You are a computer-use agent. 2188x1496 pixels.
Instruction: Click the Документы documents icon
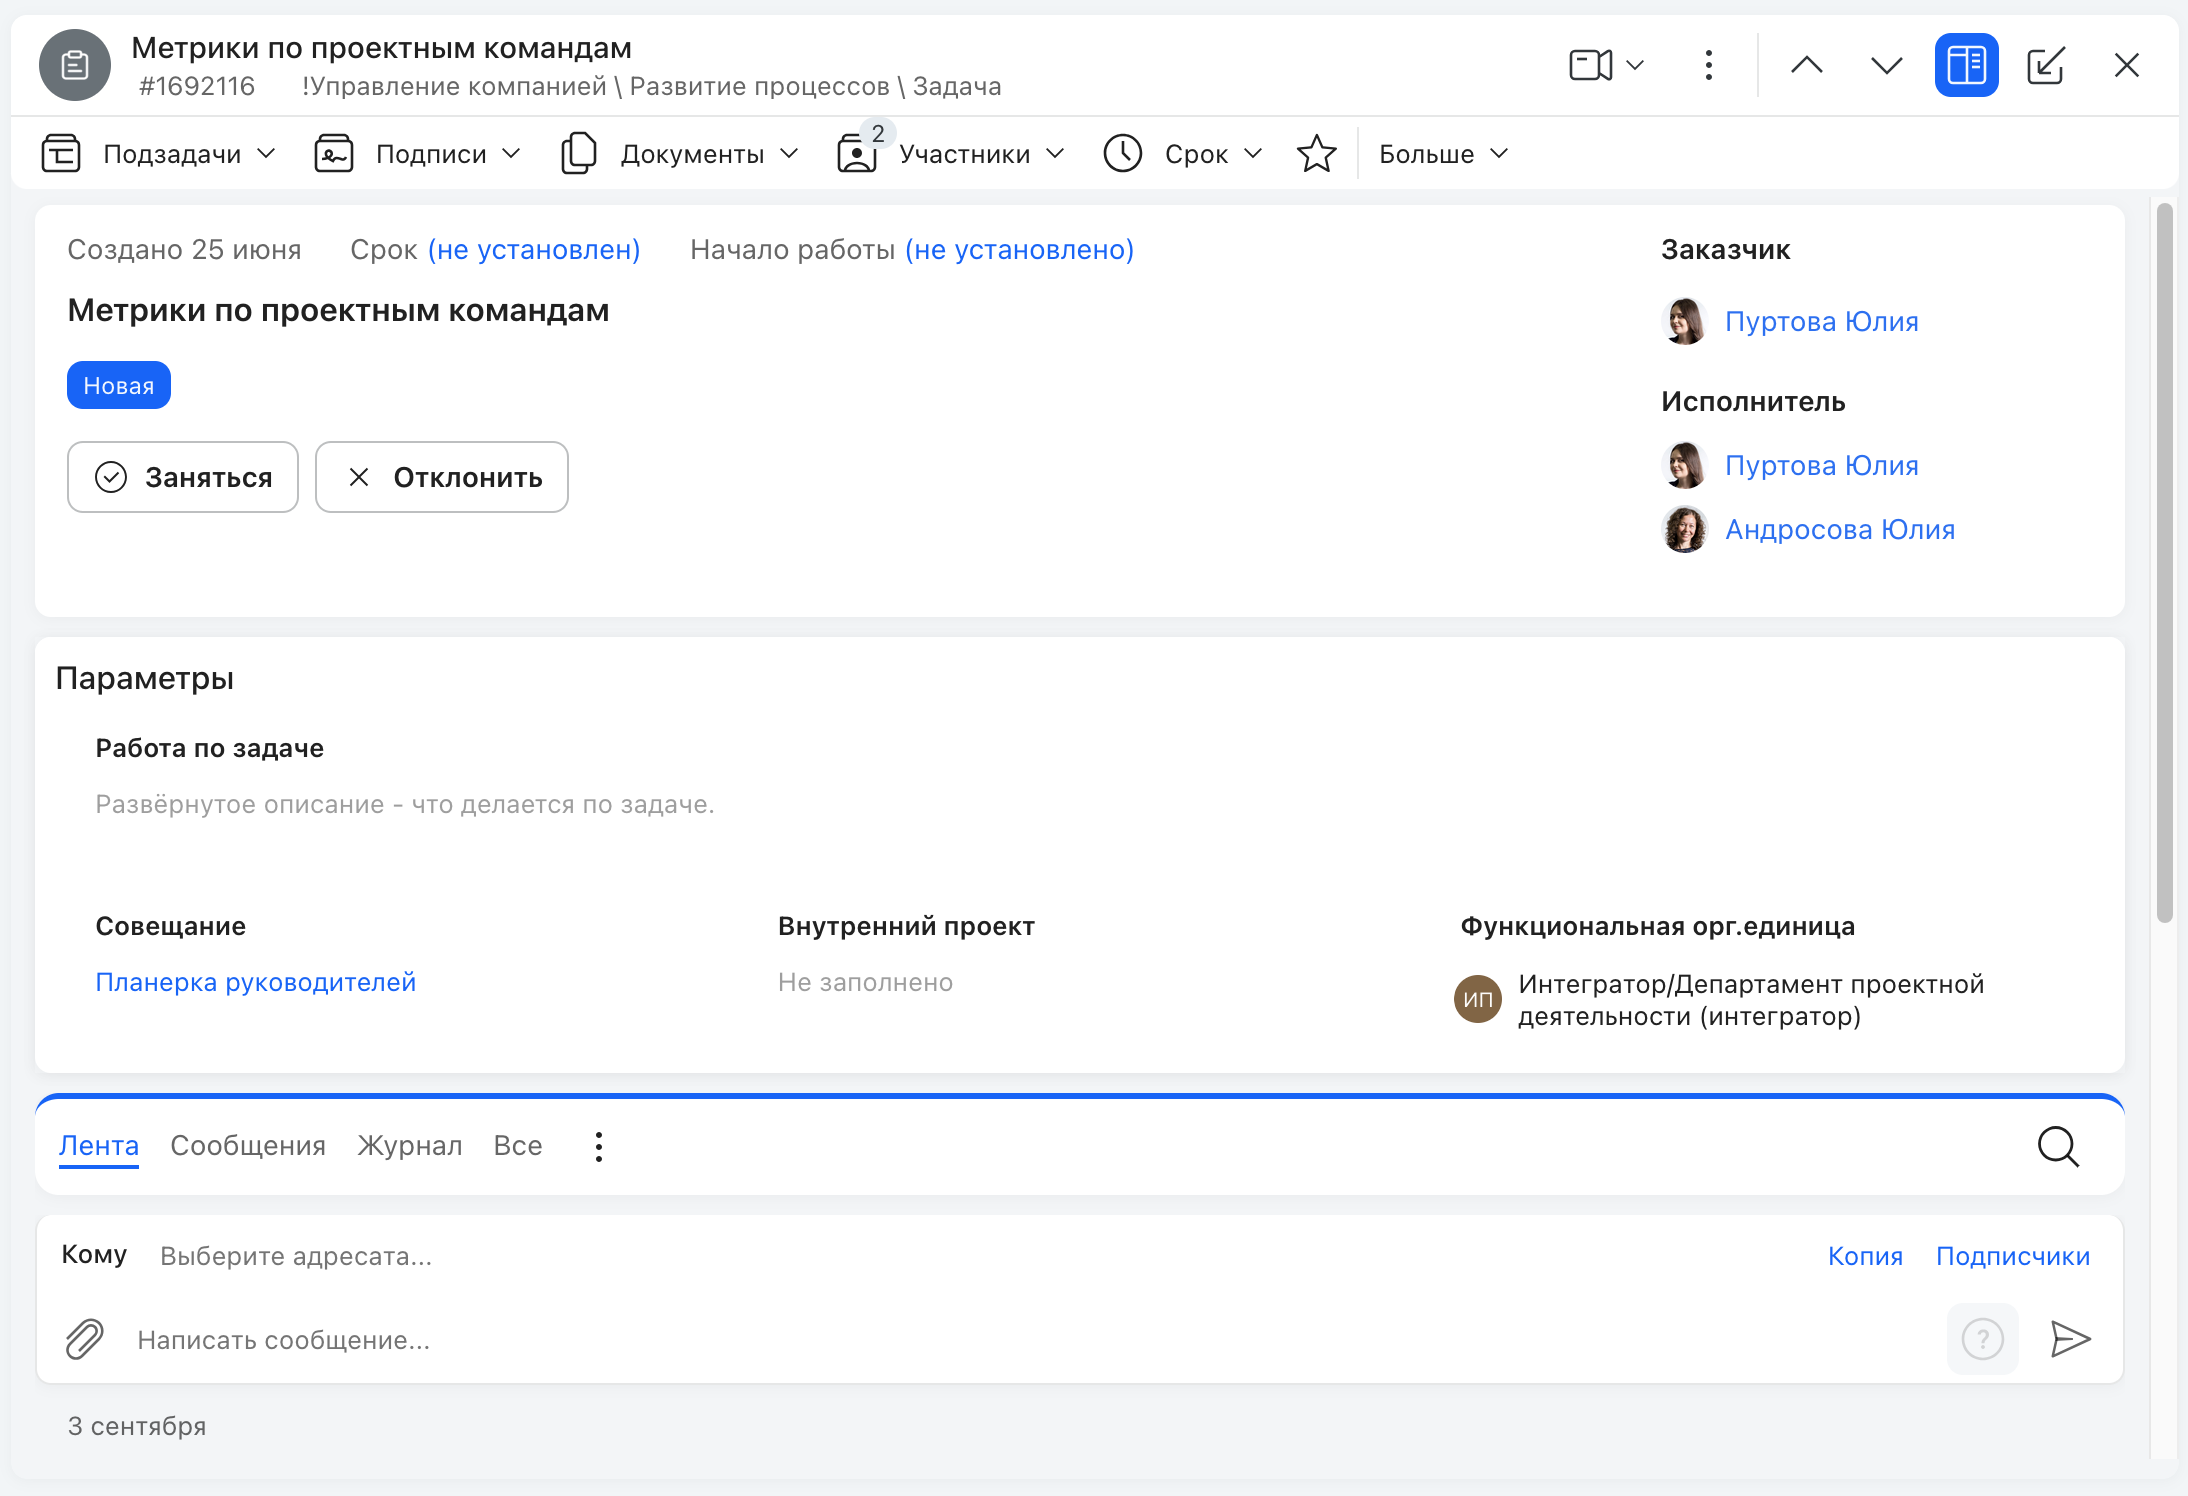coord(578,154)
